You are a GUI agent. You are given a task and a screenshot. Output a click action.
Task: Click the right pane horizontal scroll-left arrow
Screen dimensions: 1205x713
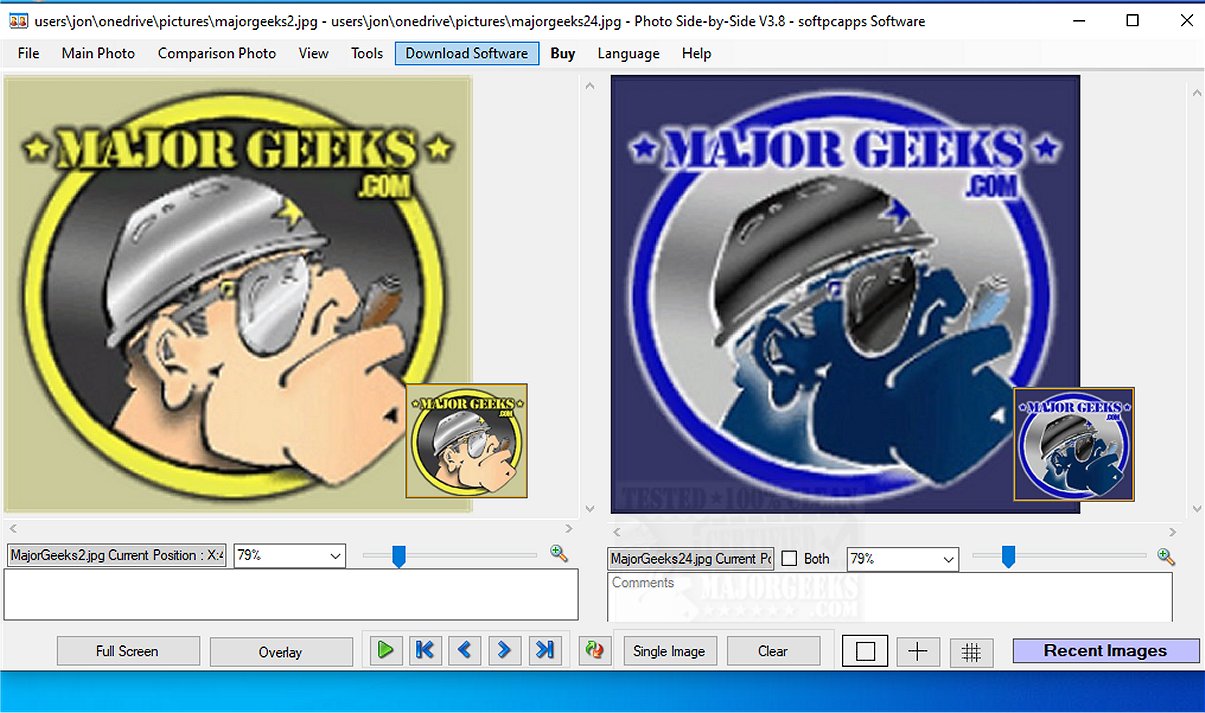(617, 532)
